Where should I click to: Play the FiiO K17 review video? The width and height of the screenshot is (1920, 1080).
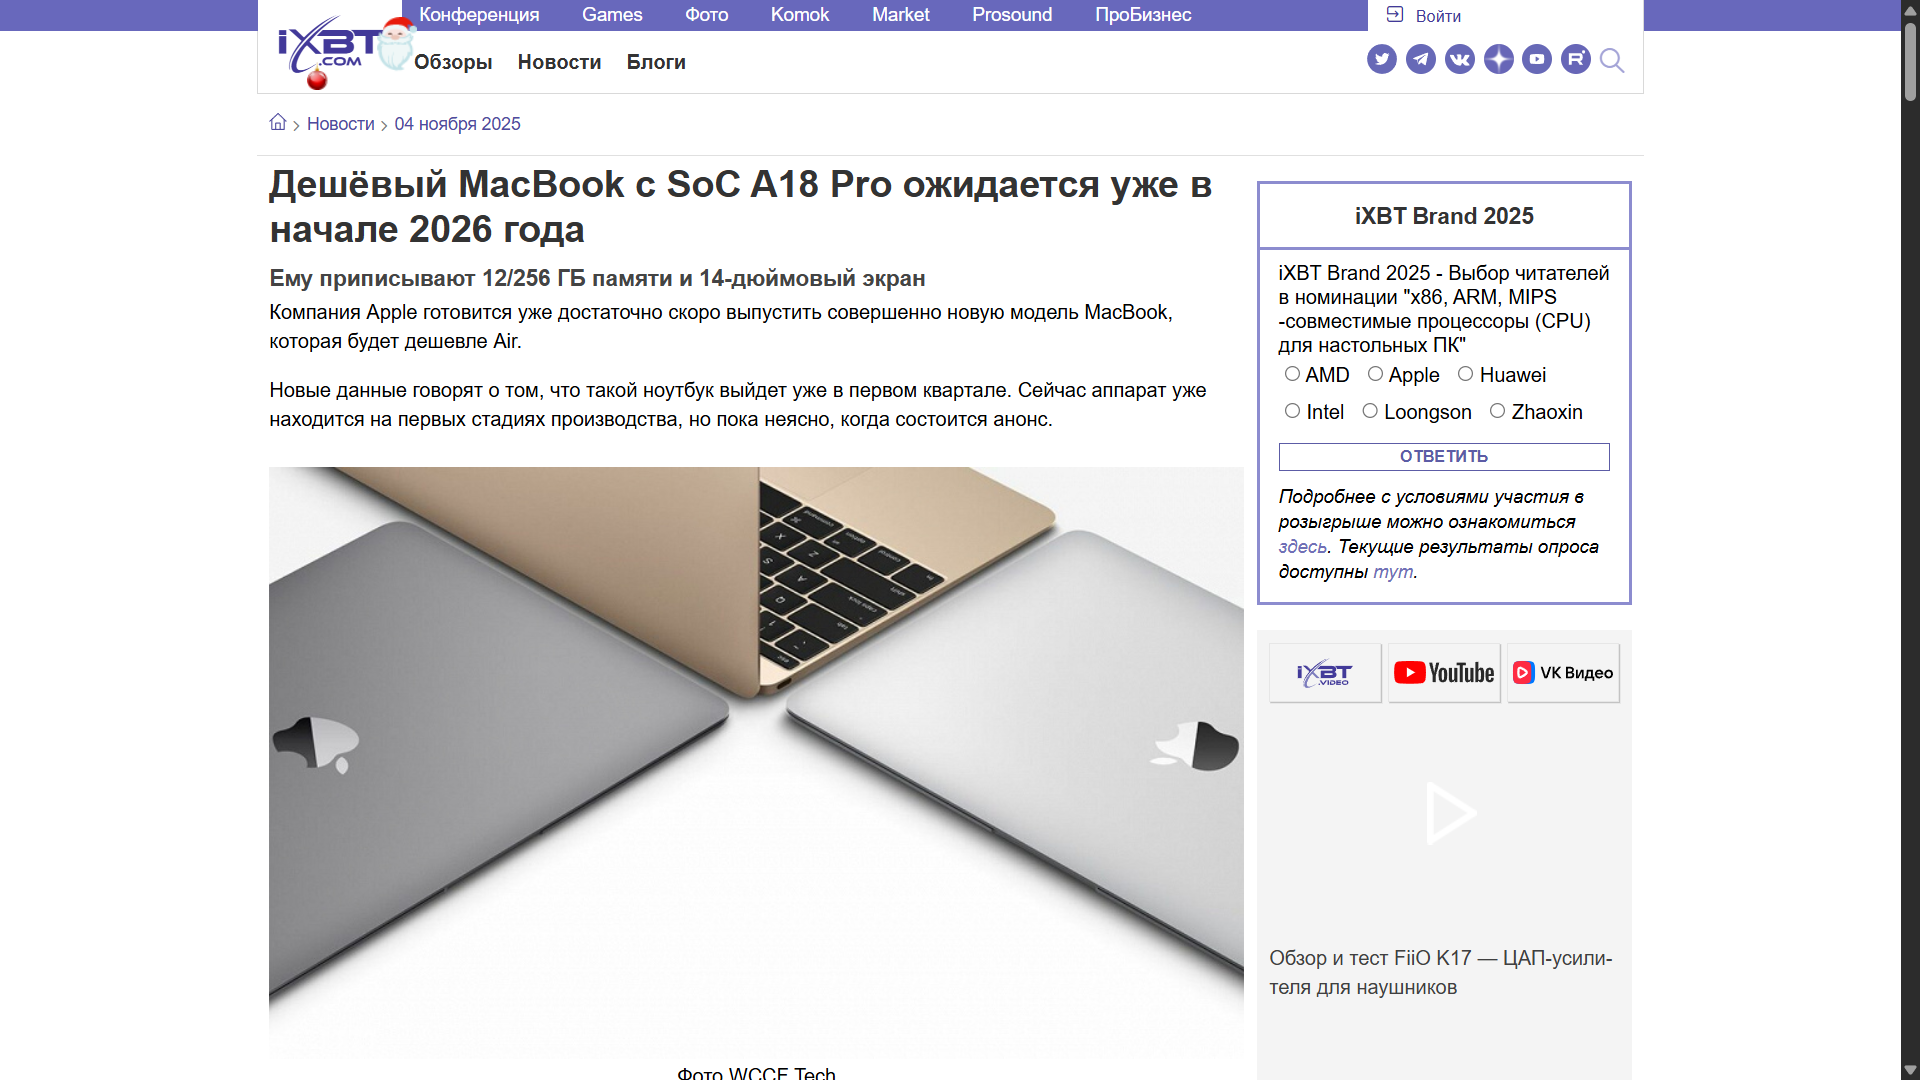pyautogui.click(x=1450, y=813)
